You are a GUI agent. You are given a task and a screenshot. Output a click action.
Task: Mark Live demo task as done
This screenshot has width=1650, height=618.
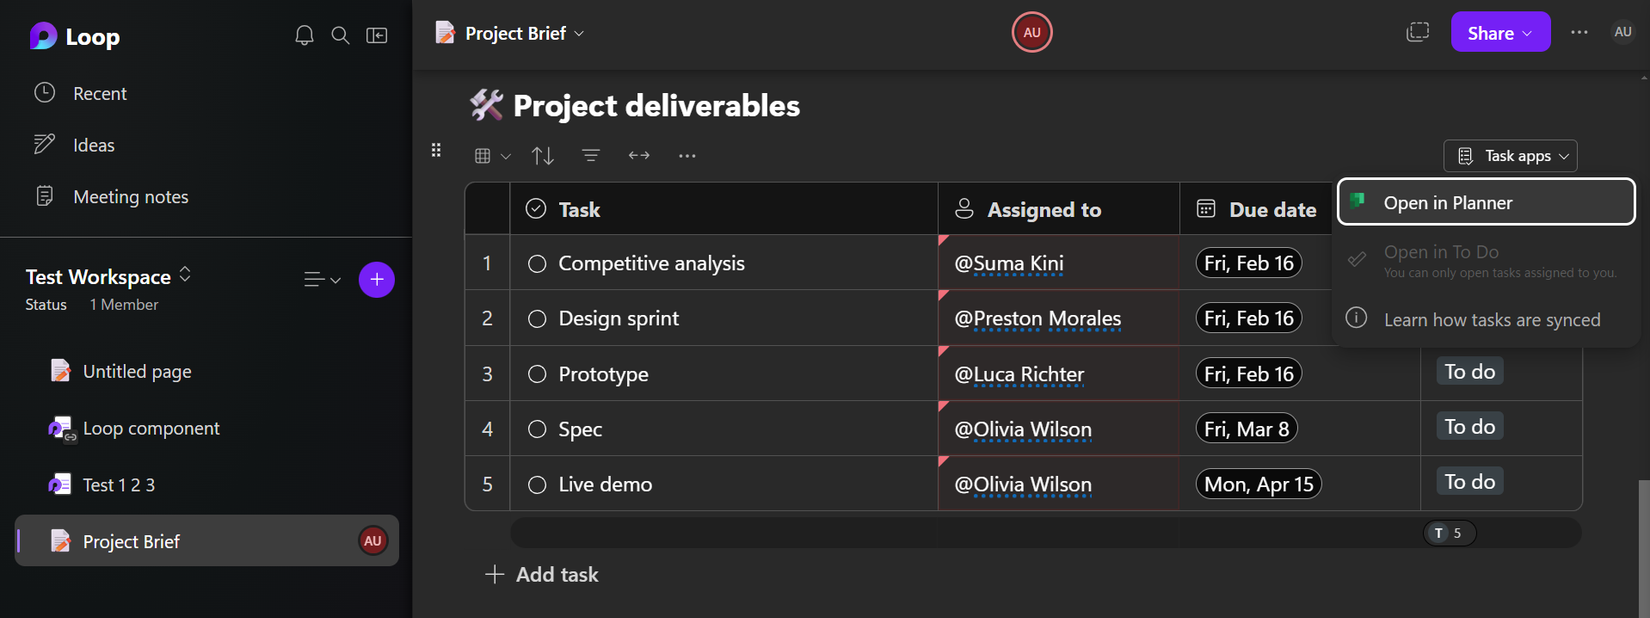(x=537, y=485)
